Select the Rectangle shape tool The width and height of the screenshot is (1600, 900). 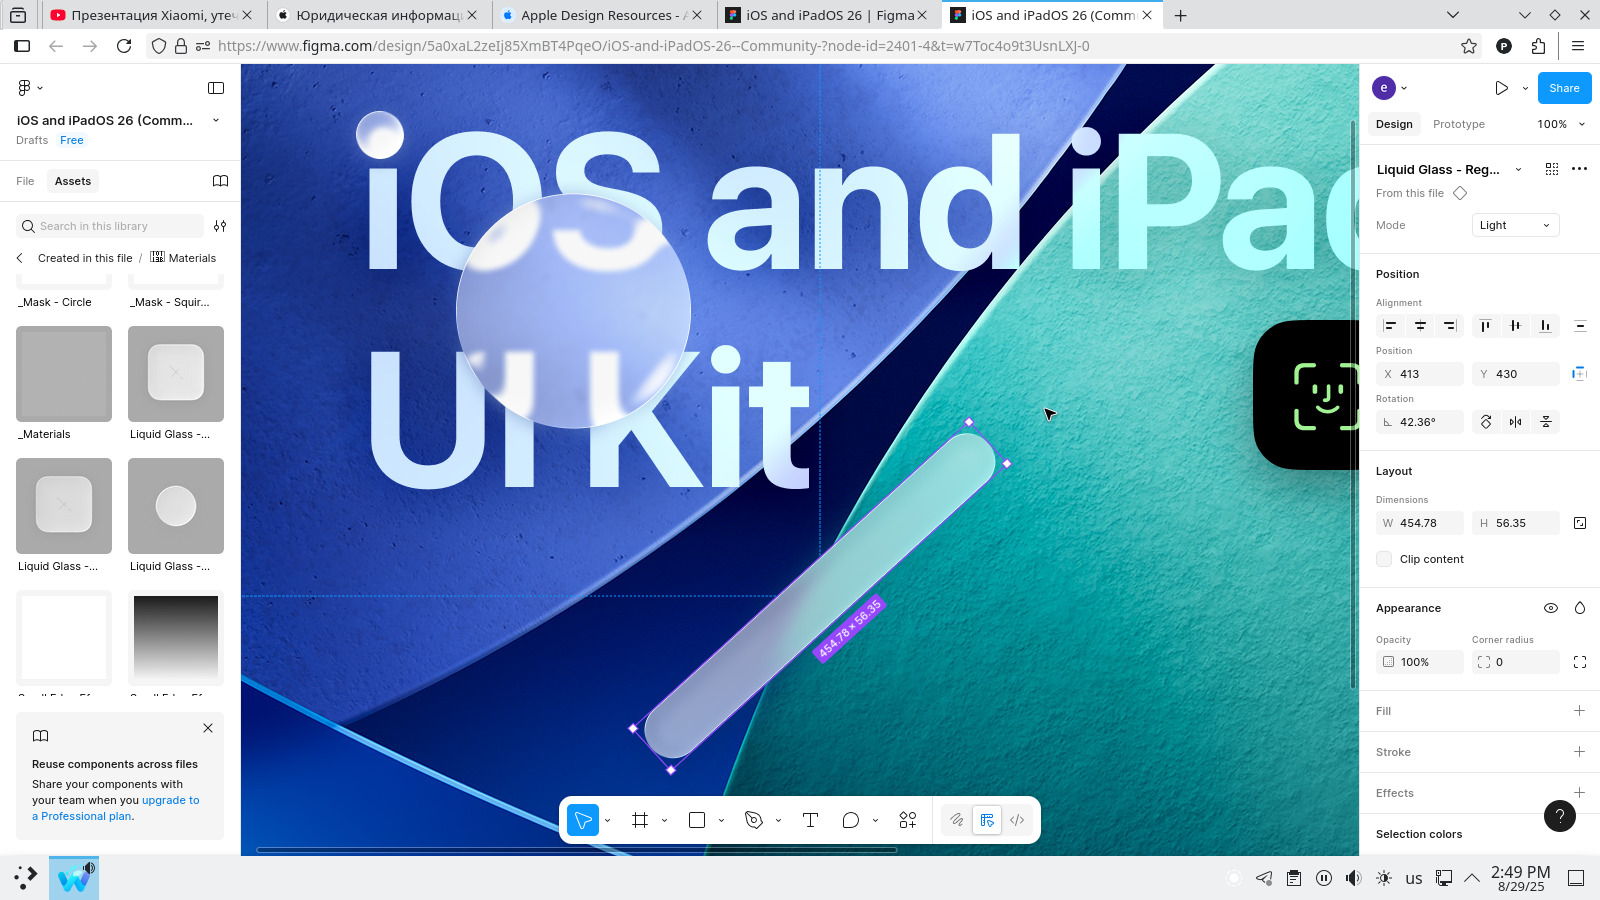(x=697, y=820)
